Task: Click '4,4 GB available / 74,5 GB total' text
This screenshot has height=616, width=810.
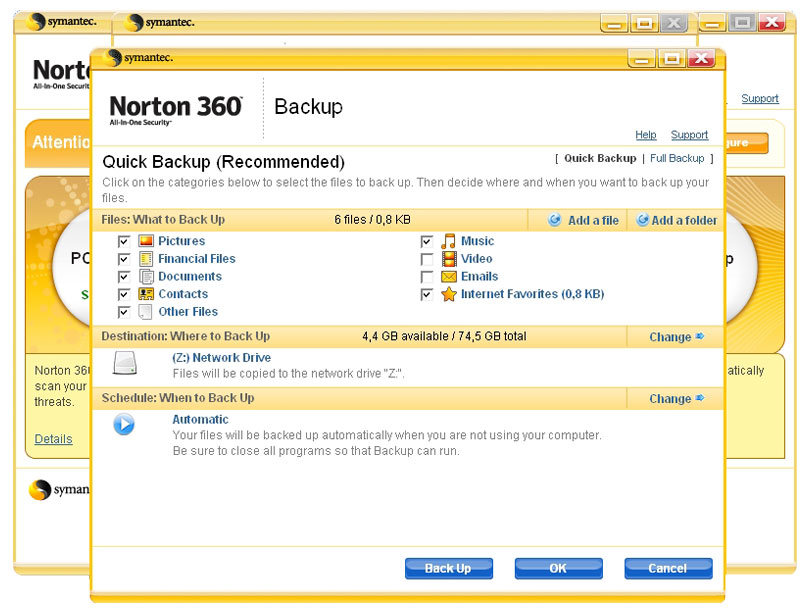Action: (444, 336)
